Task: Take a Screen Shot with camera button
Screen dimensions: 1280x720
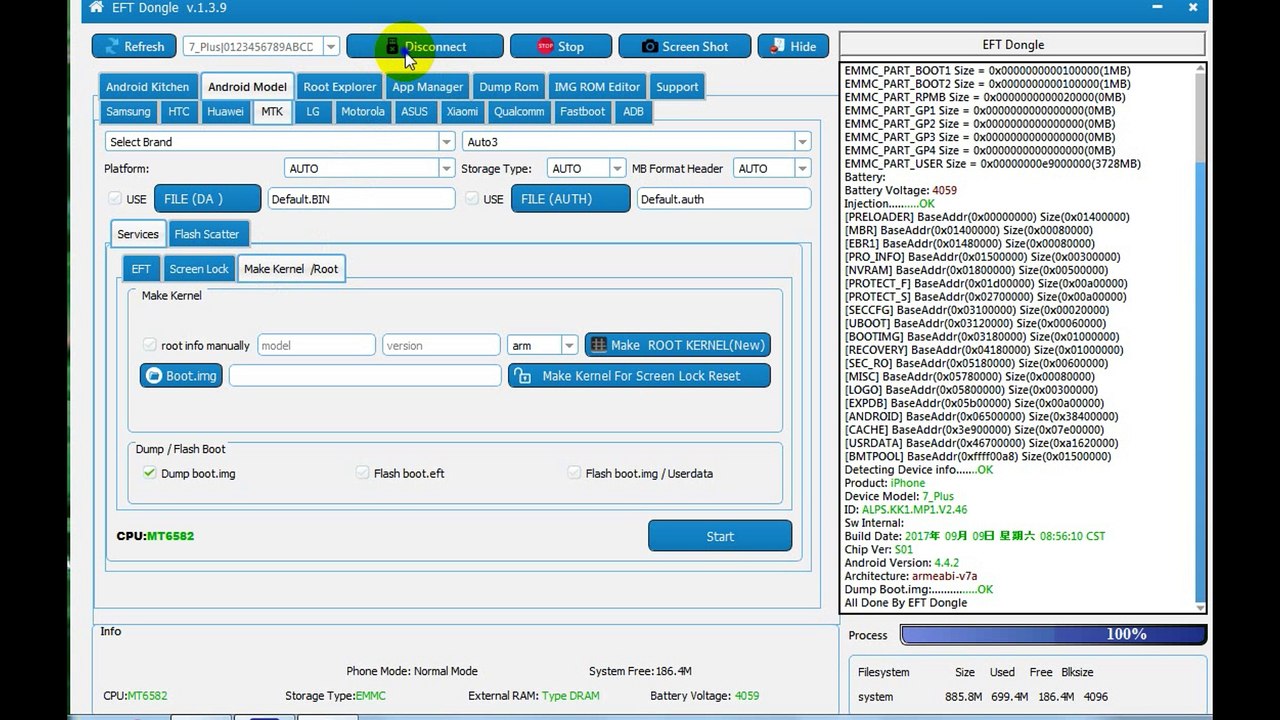Action: click(x=685, y=46)
